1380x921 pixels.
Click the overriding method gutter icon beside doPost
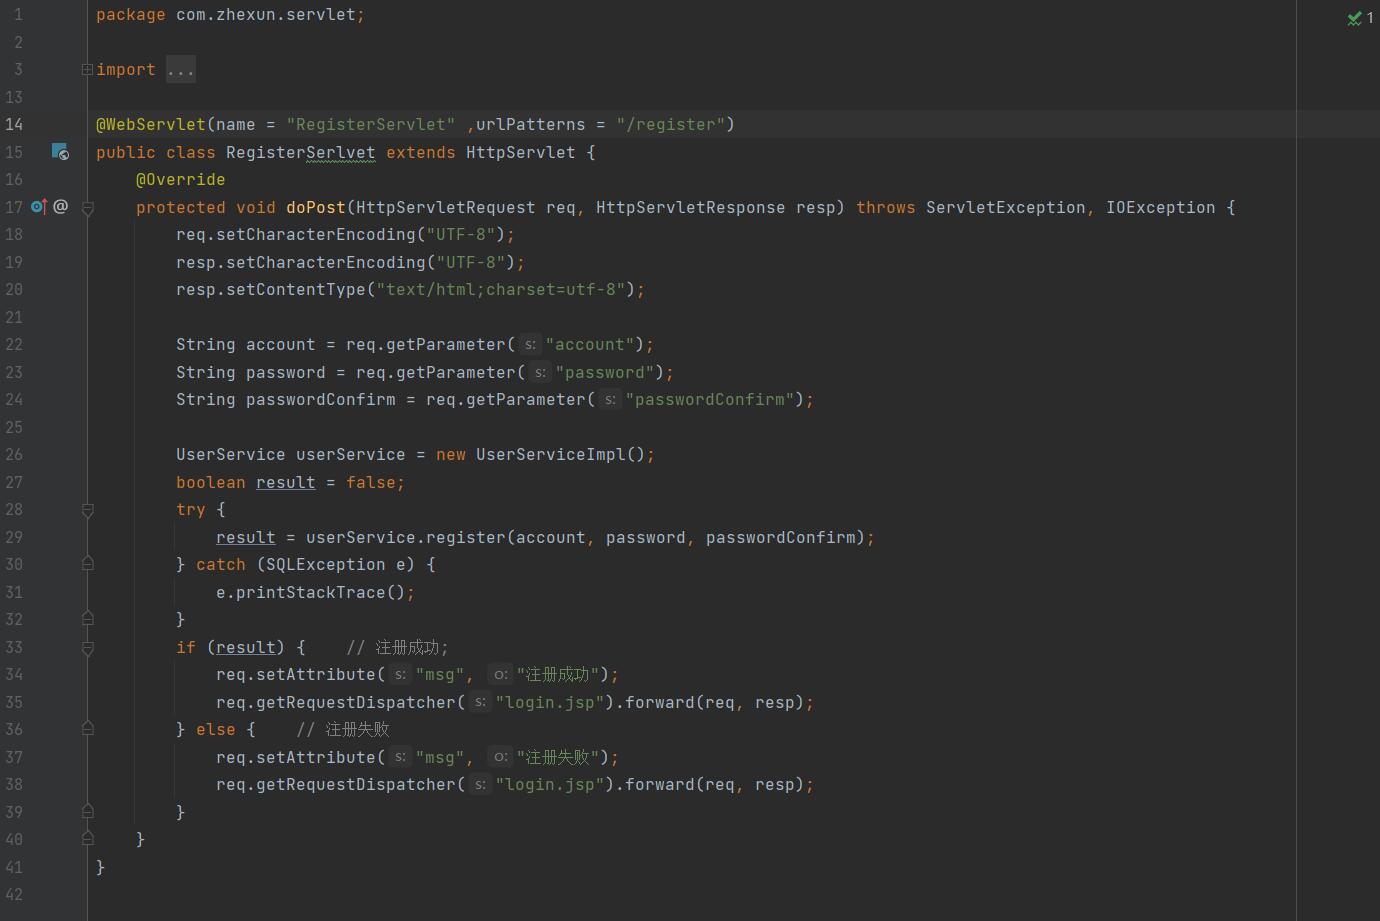tap(39, 207)
